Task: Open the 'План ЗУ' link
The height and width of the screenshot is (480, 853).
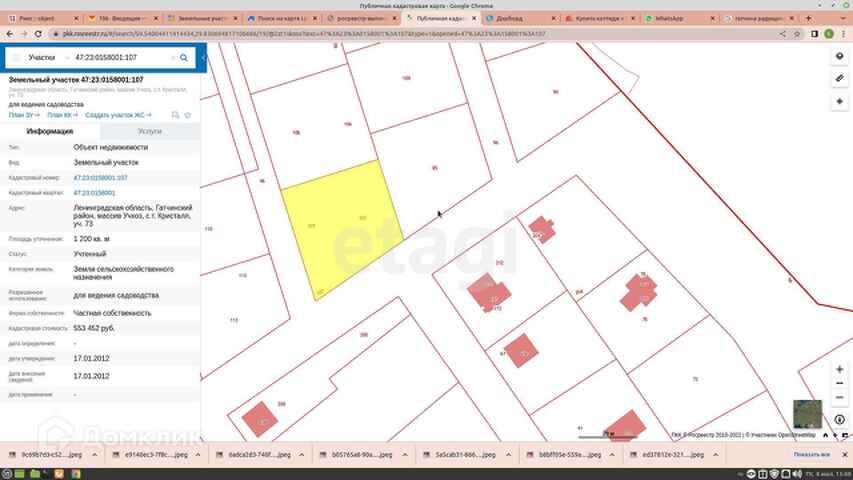Action: tap(24, 115)
